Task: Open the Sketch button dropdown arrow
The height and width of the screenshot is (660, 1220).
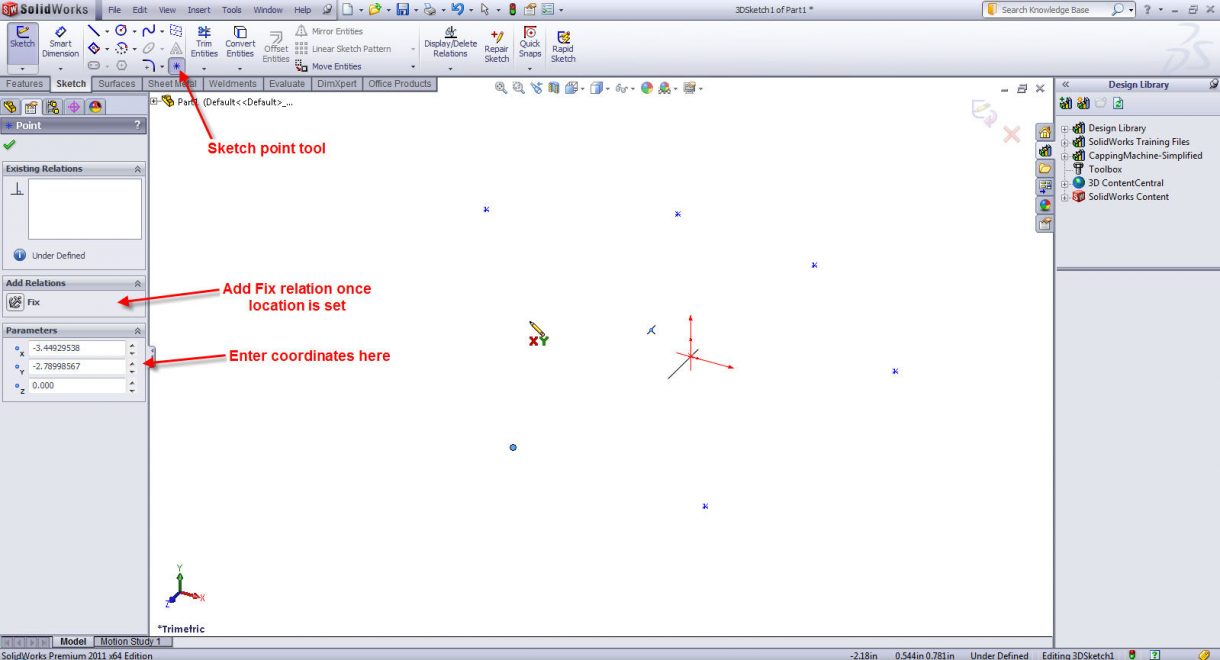Action: click(x=22, y=67)
